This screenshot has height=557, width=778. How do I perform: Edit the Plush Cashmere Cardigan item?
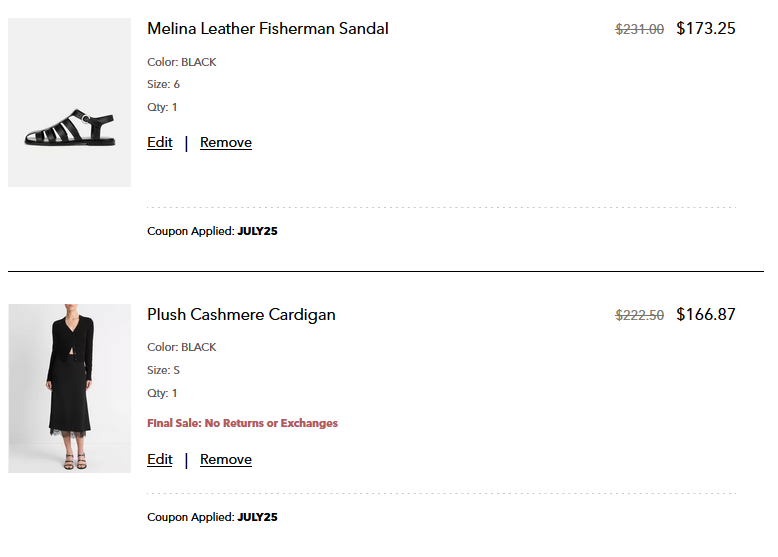160,460
